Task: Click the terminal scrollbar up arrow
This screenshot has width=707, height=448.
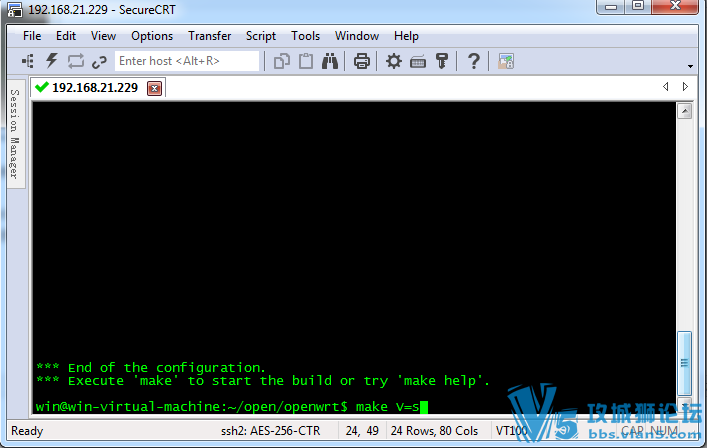Action: (684, 111)
